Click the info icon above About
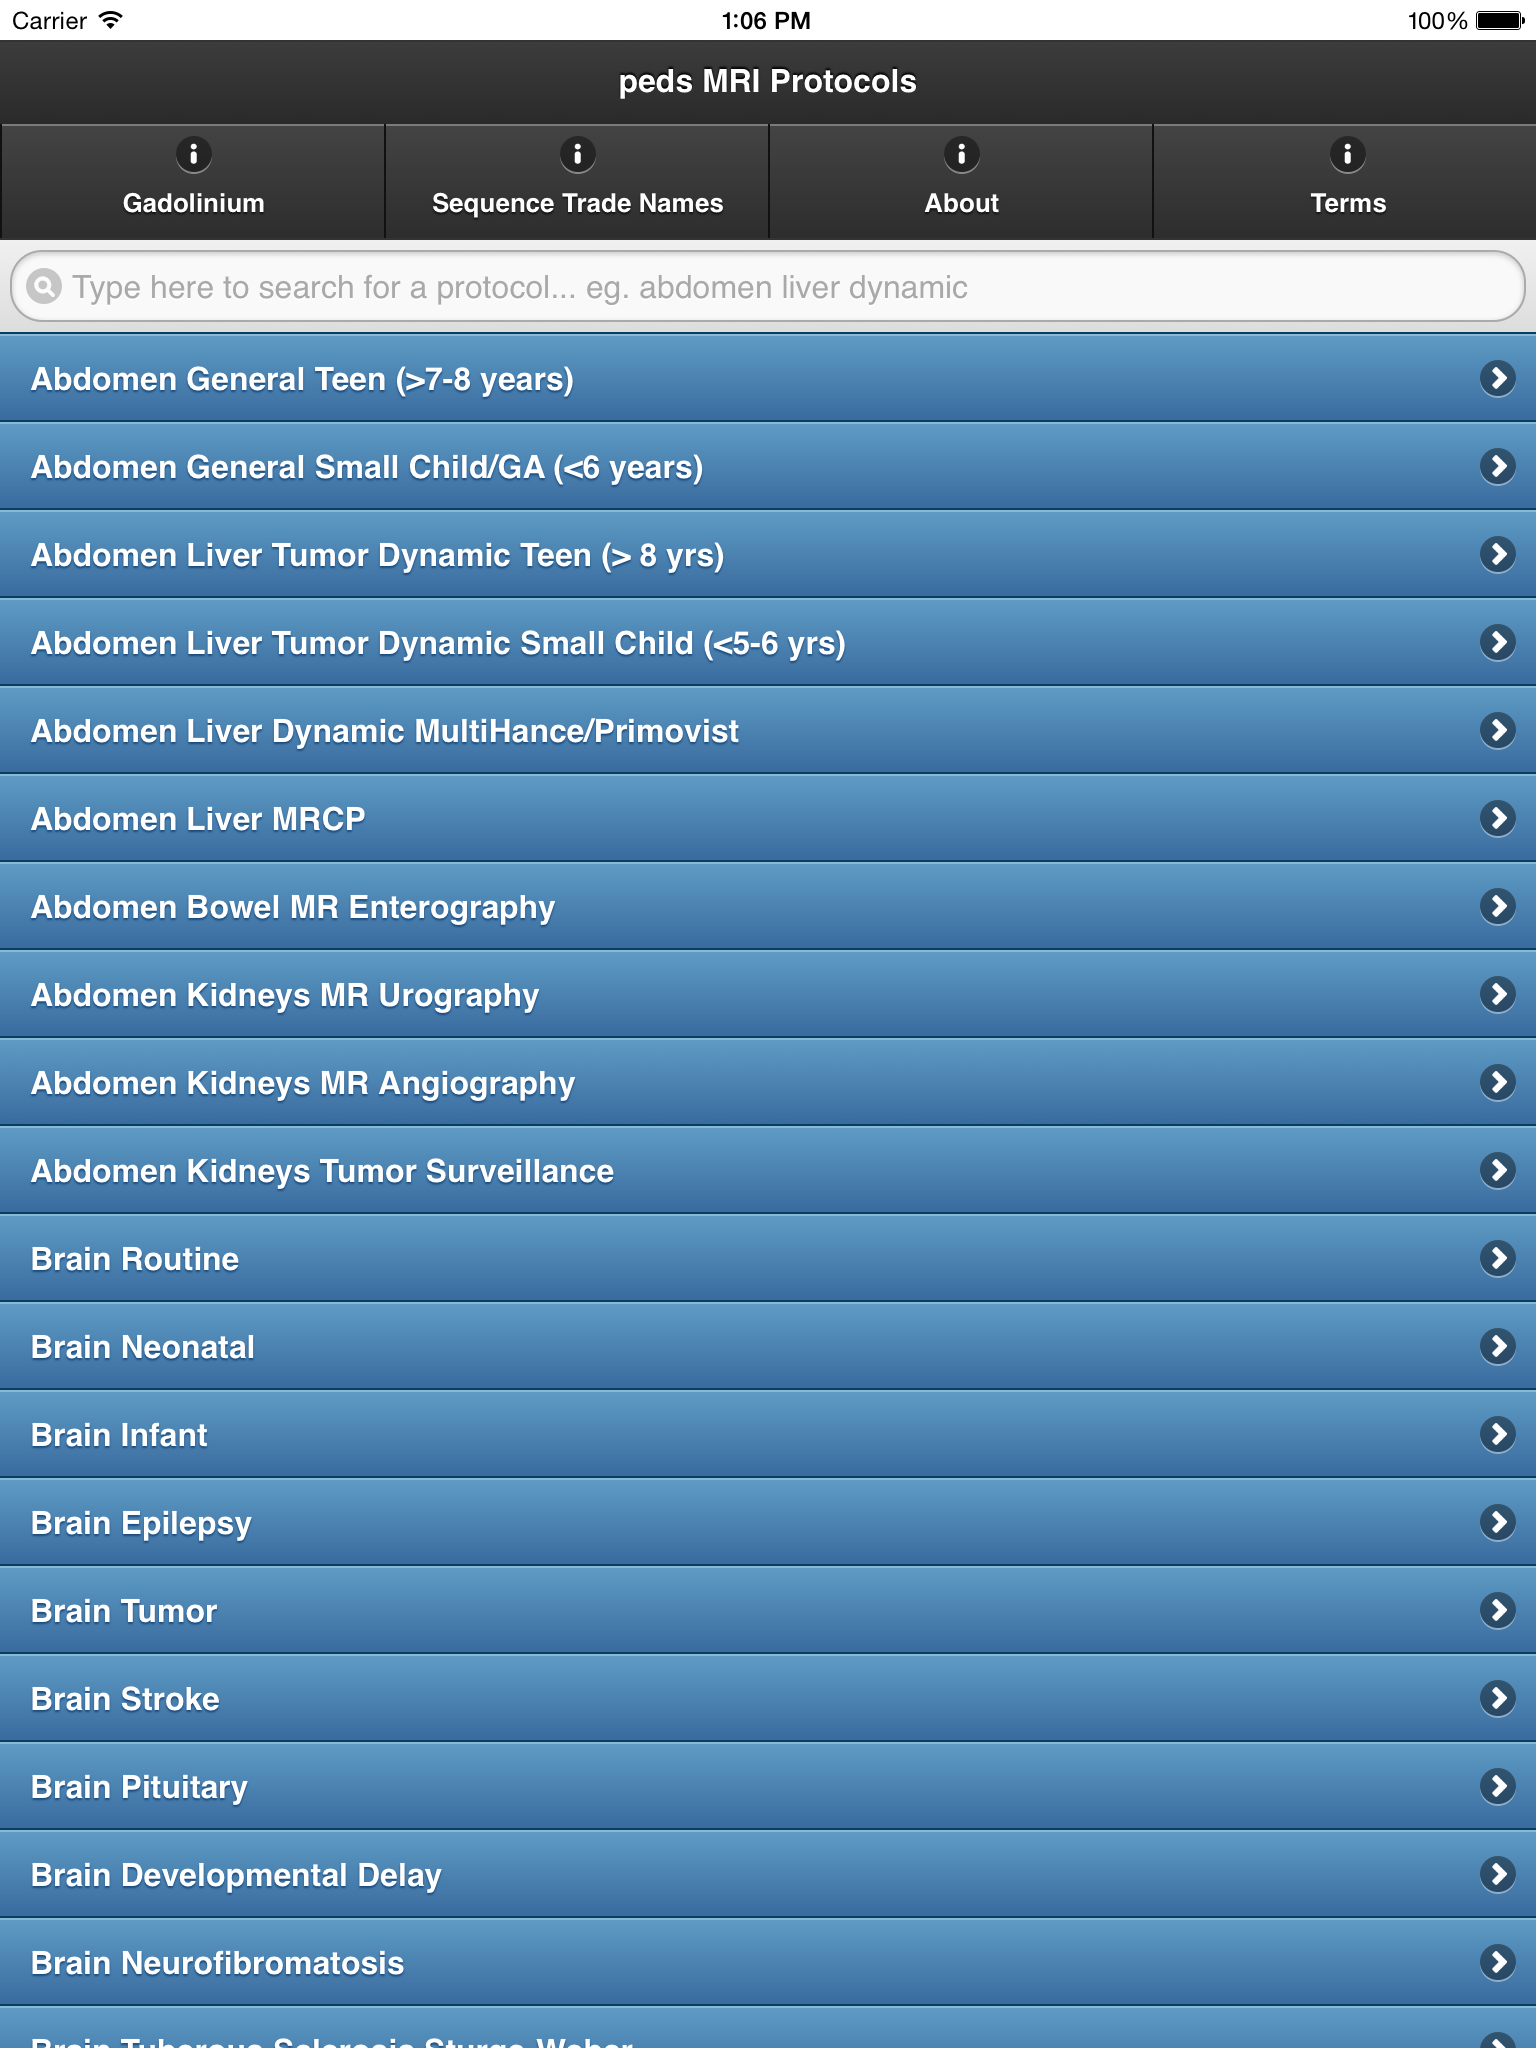The width and height of the screenshot is (1536, 2048). [962, 154]
